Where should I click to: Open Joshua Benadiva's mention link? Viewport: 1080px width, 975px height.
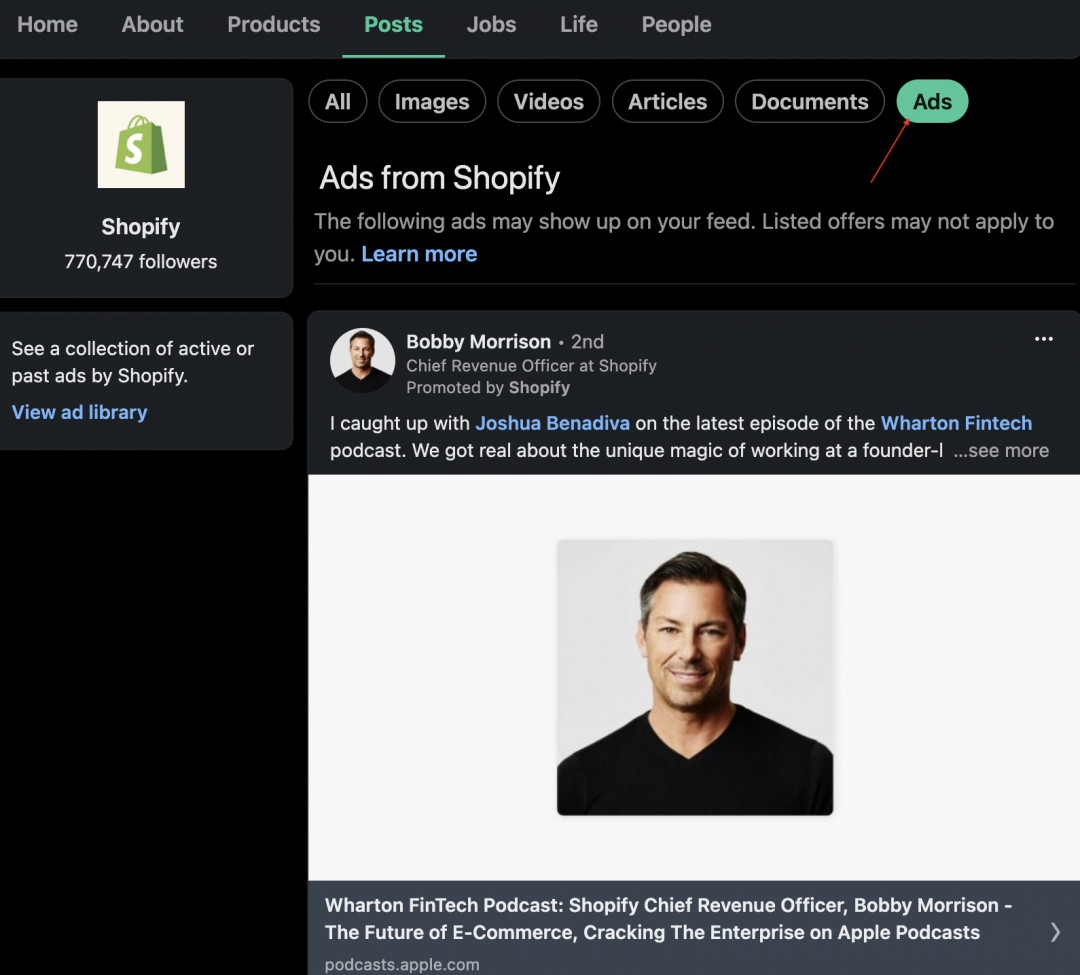coord(552,423)
